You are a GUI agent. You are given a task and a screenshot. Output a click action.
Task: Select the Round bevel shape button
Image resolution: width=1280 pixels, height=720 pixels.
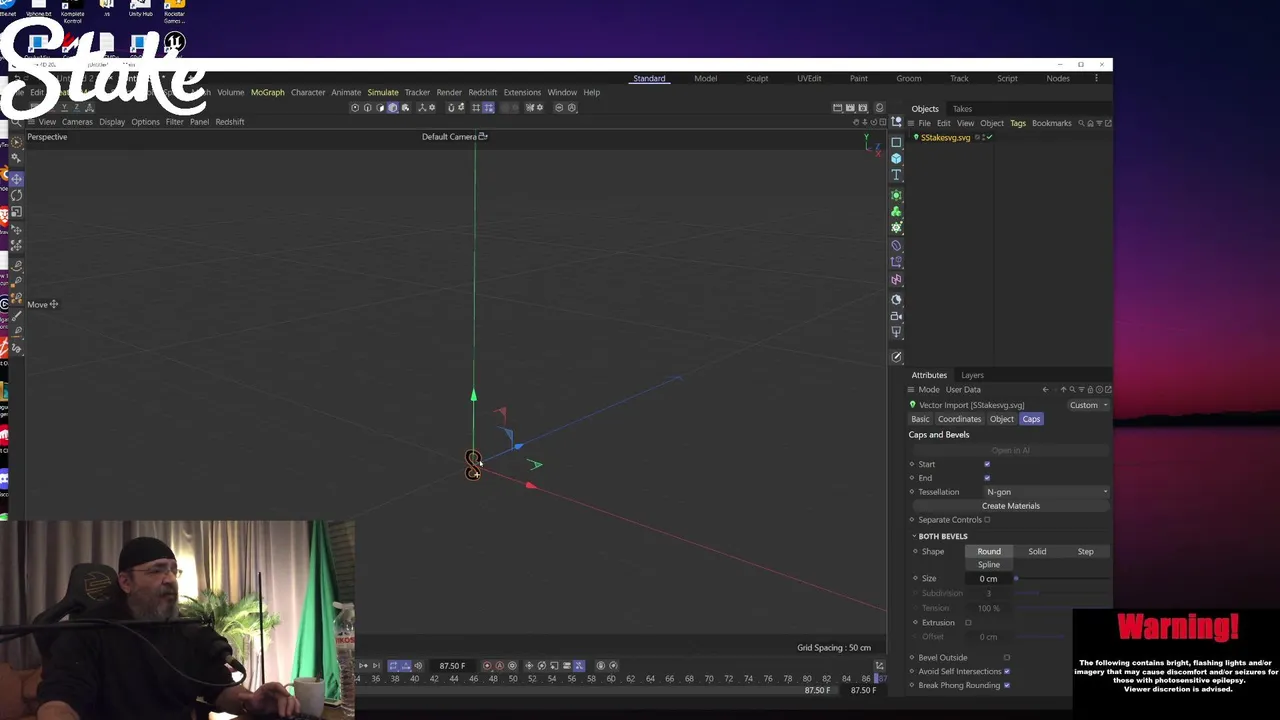coord(989,552)
